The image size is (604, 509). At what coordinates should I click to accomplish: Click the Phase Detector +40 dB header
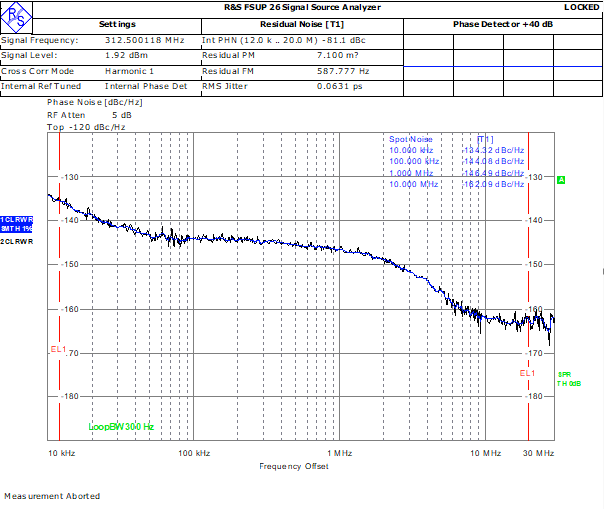(503, 24)
